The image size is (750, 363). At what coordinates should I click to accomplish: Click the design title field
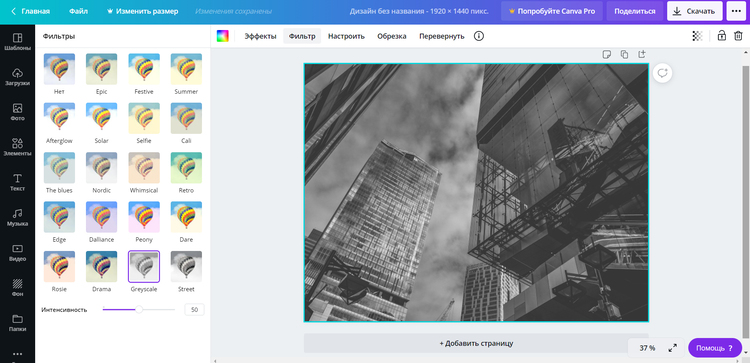tap(419, 11)
